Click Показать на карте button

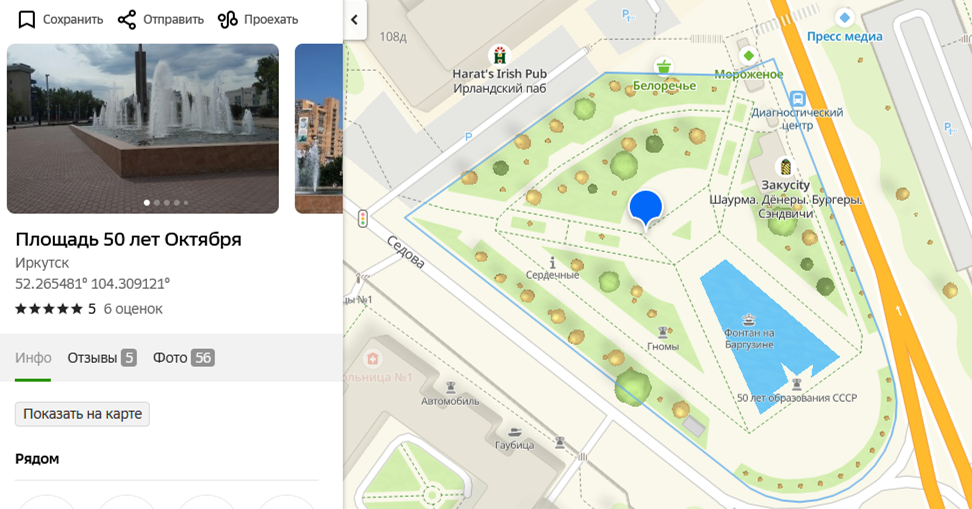(x=82, y=414)
